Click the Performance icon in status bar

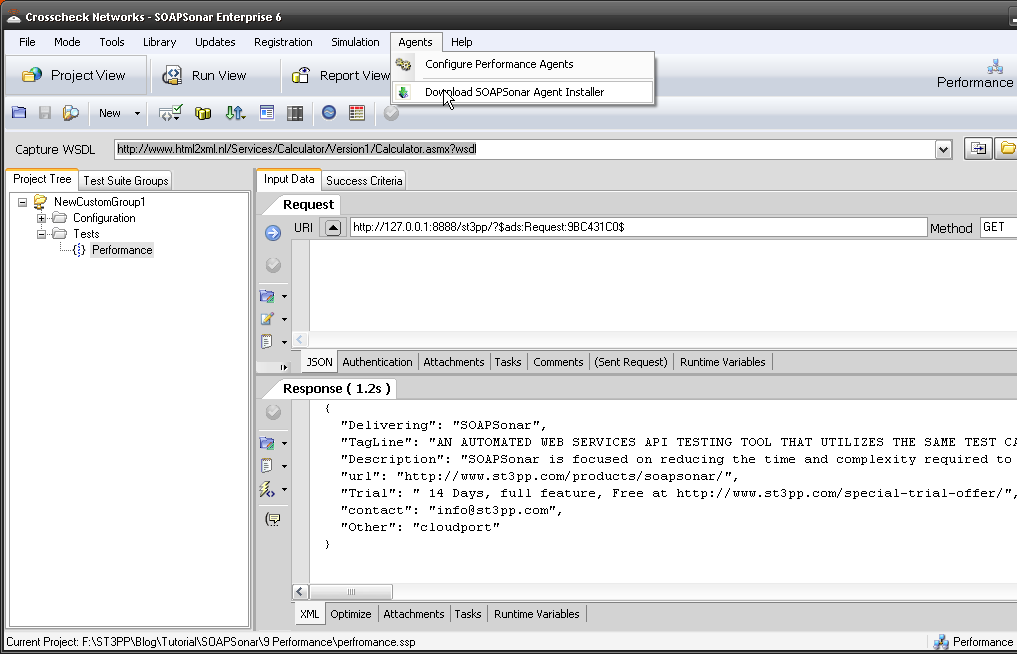tap(941, 642)
